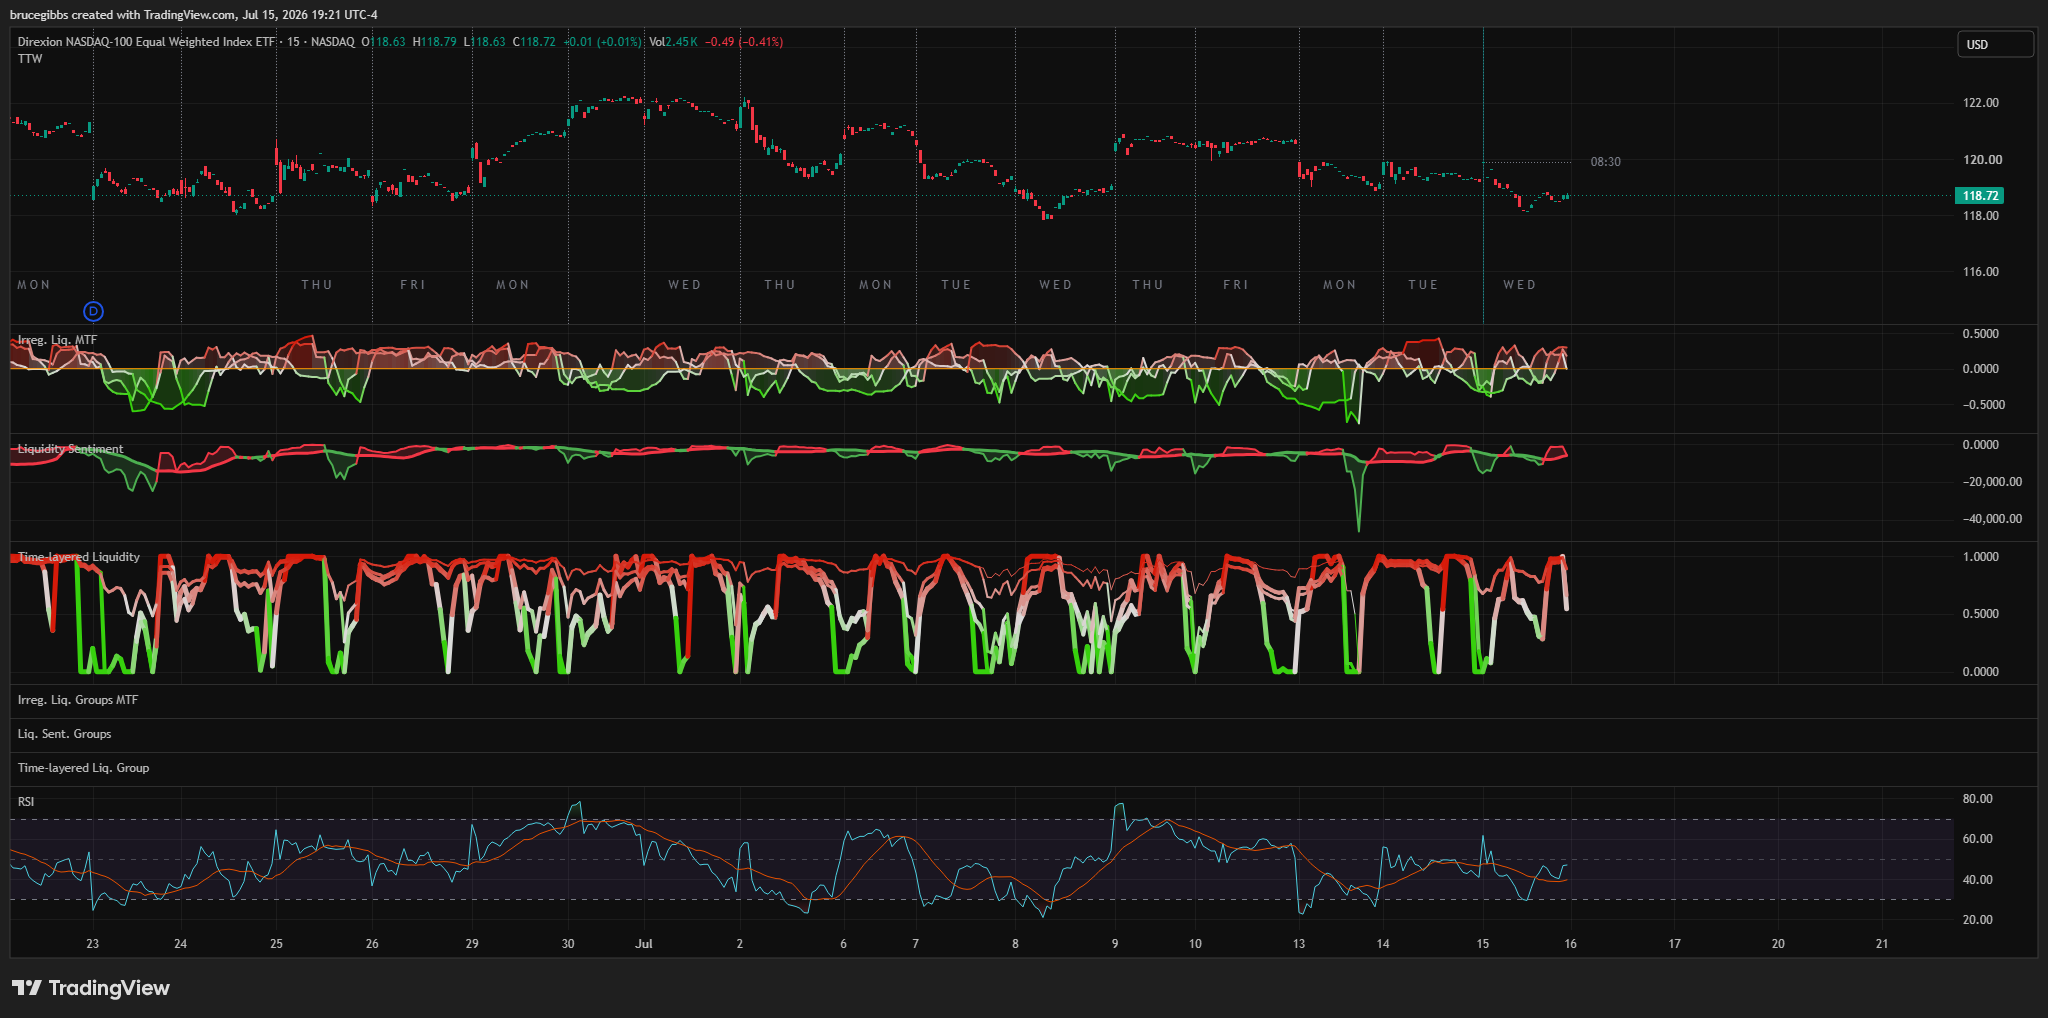Image resolution: width=2048 pixels, height=1018 pixels.
Task: Click date 17 on the time axis
Action: pos(1675,944)
